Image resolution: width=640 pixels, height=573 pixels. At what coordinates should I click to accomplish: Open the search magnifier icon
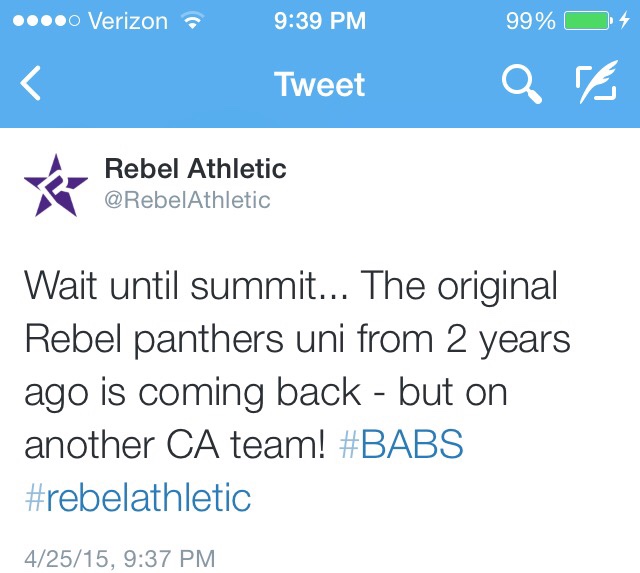[522, 84]
